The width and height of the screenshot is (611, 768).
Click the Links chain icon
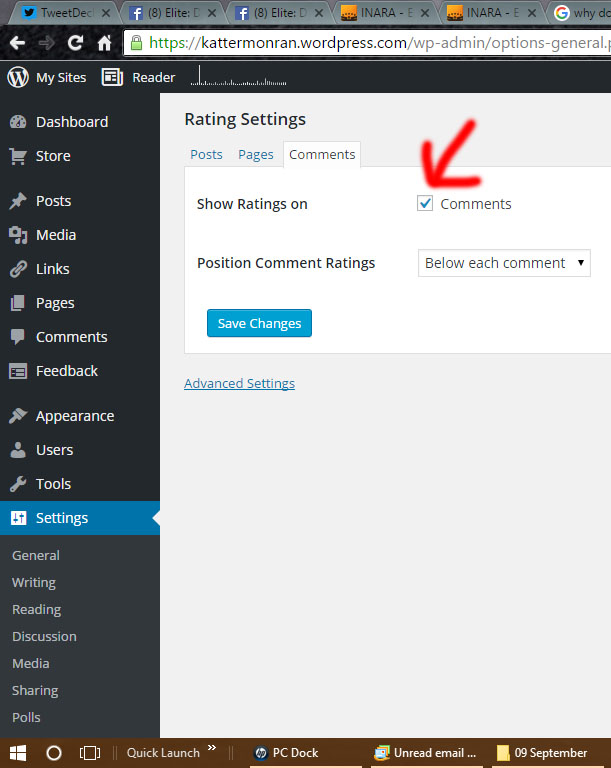(18, 269)
